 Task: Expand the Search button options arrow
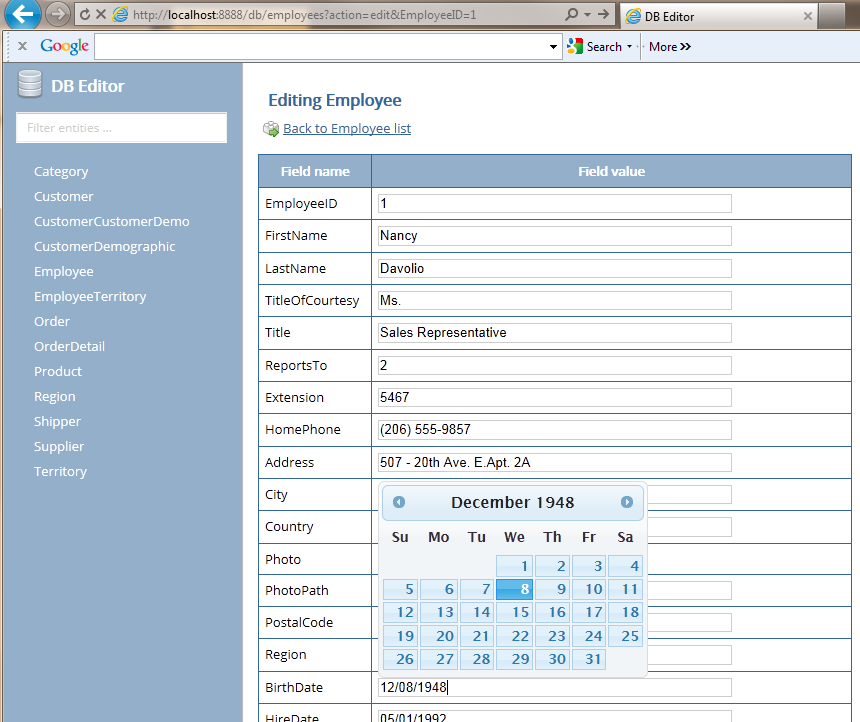click(629, 46)
